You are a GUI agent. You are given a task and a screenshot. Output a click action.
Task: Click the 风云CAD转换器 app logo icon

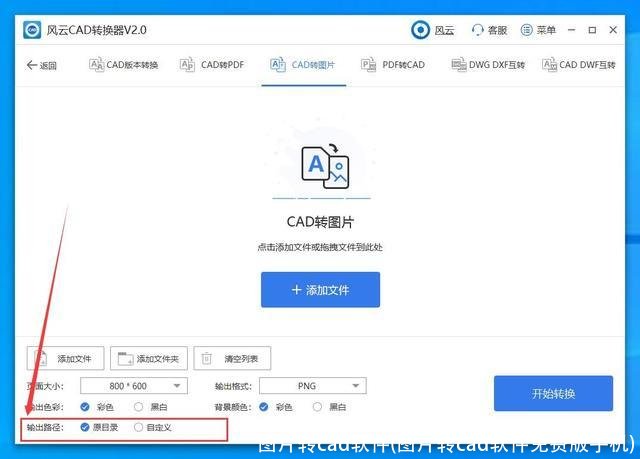pyautogui.click(x=32, y=30)
